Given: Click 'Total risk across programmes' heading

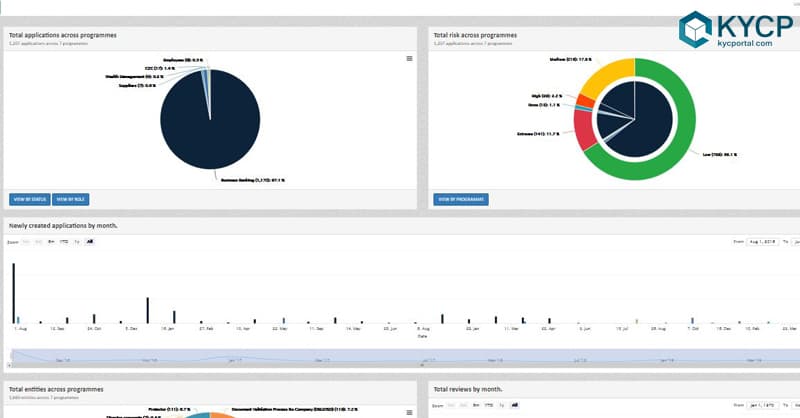Looking at the screenshot, I should (475, 35).
